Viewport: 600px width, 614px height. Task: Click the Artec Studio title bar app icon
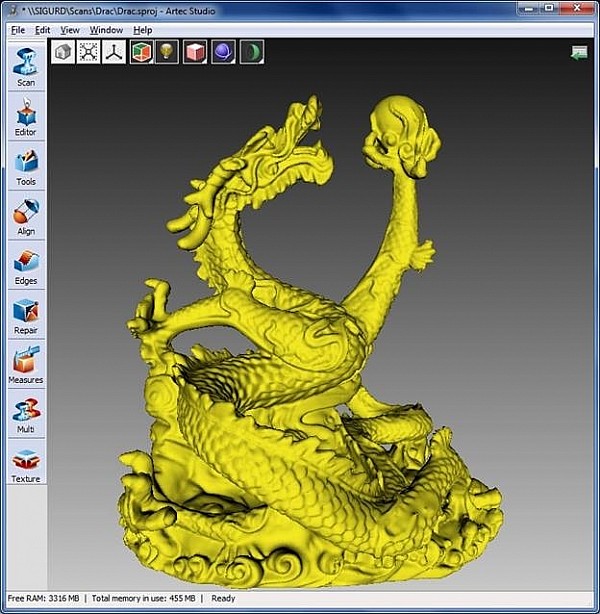coord(13,11)
